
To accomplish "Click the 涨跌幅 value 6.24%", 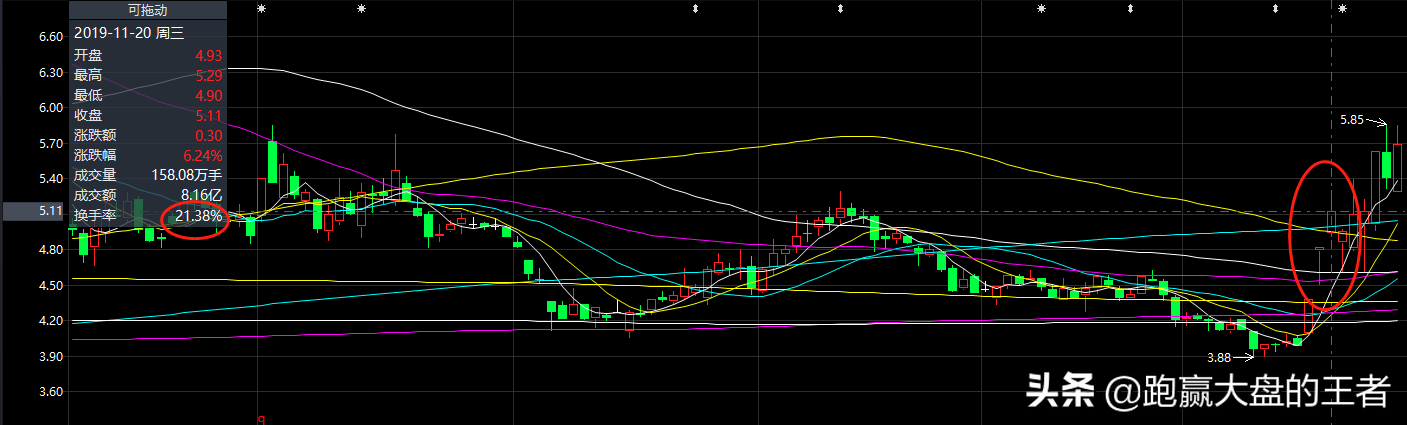I will tap(202, 155).
